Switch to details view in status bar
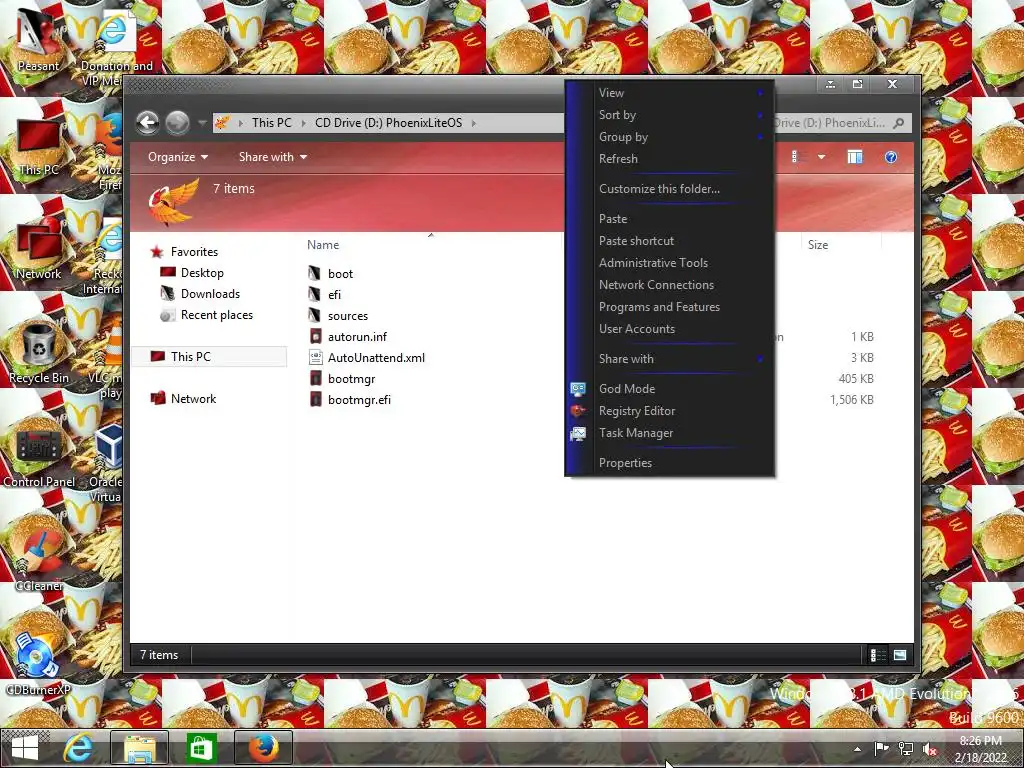 pos(878,655)
